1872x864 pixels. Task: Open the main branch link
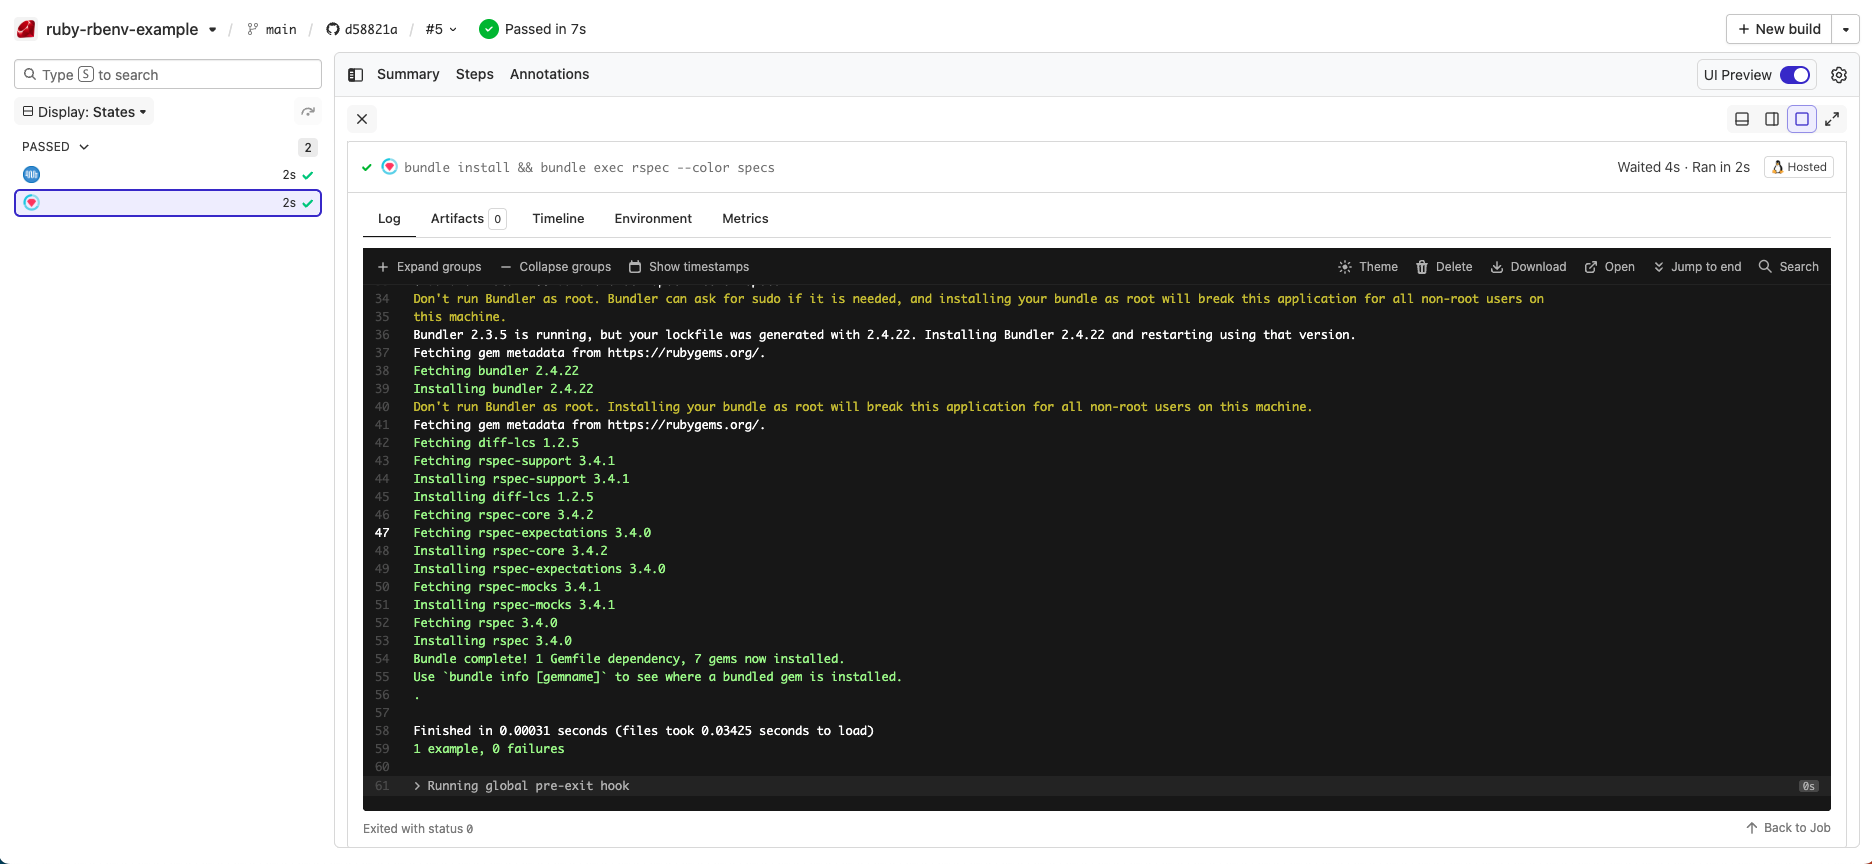tap(272, 30)
